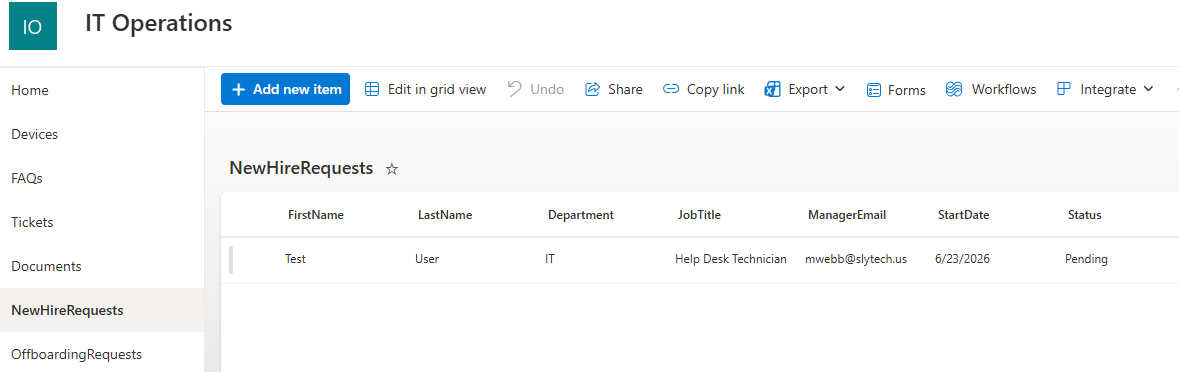The width and height of the screenshot is (1179, 372).
Task: Click the NewHireRequests list heading
Action: coord(302,168)
